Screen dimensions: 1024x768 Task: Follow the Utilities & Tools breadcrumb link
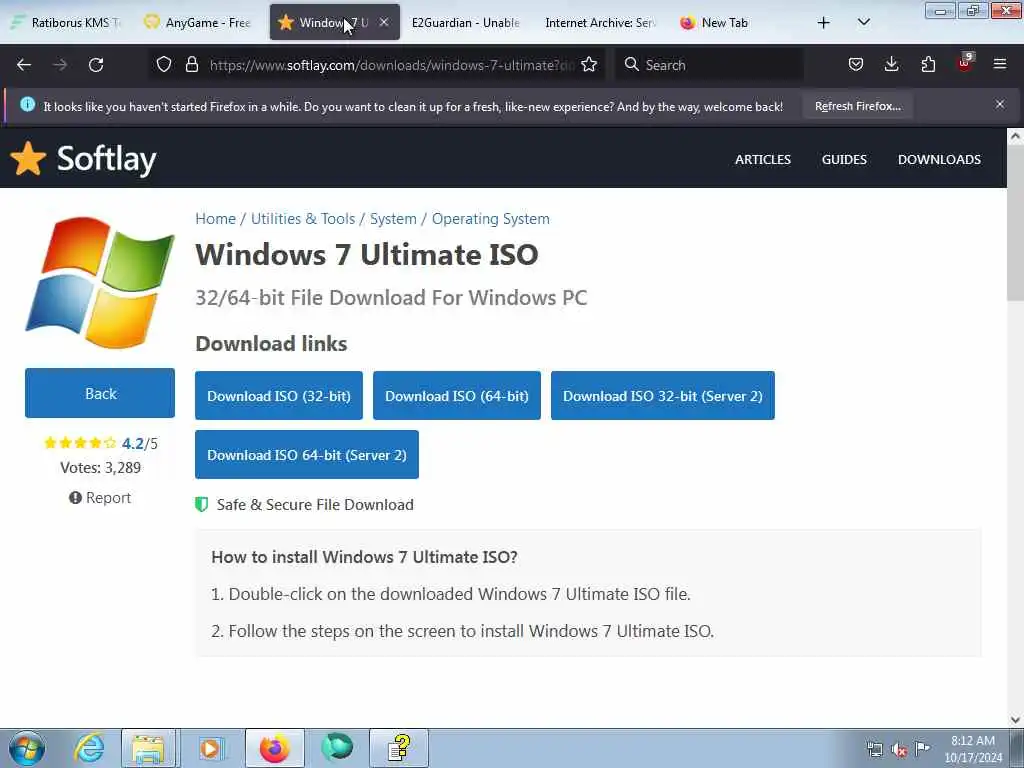point(303,219)
